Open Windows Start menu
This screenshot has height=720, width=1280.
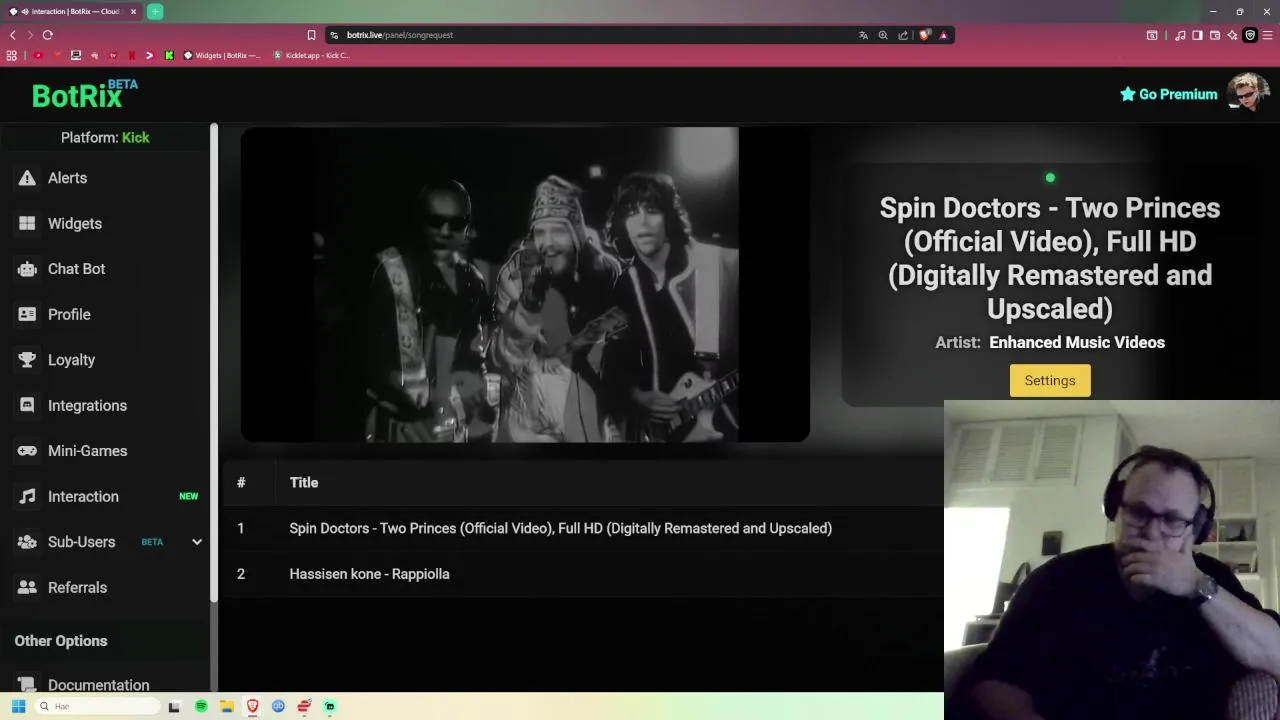click(18, 706)
